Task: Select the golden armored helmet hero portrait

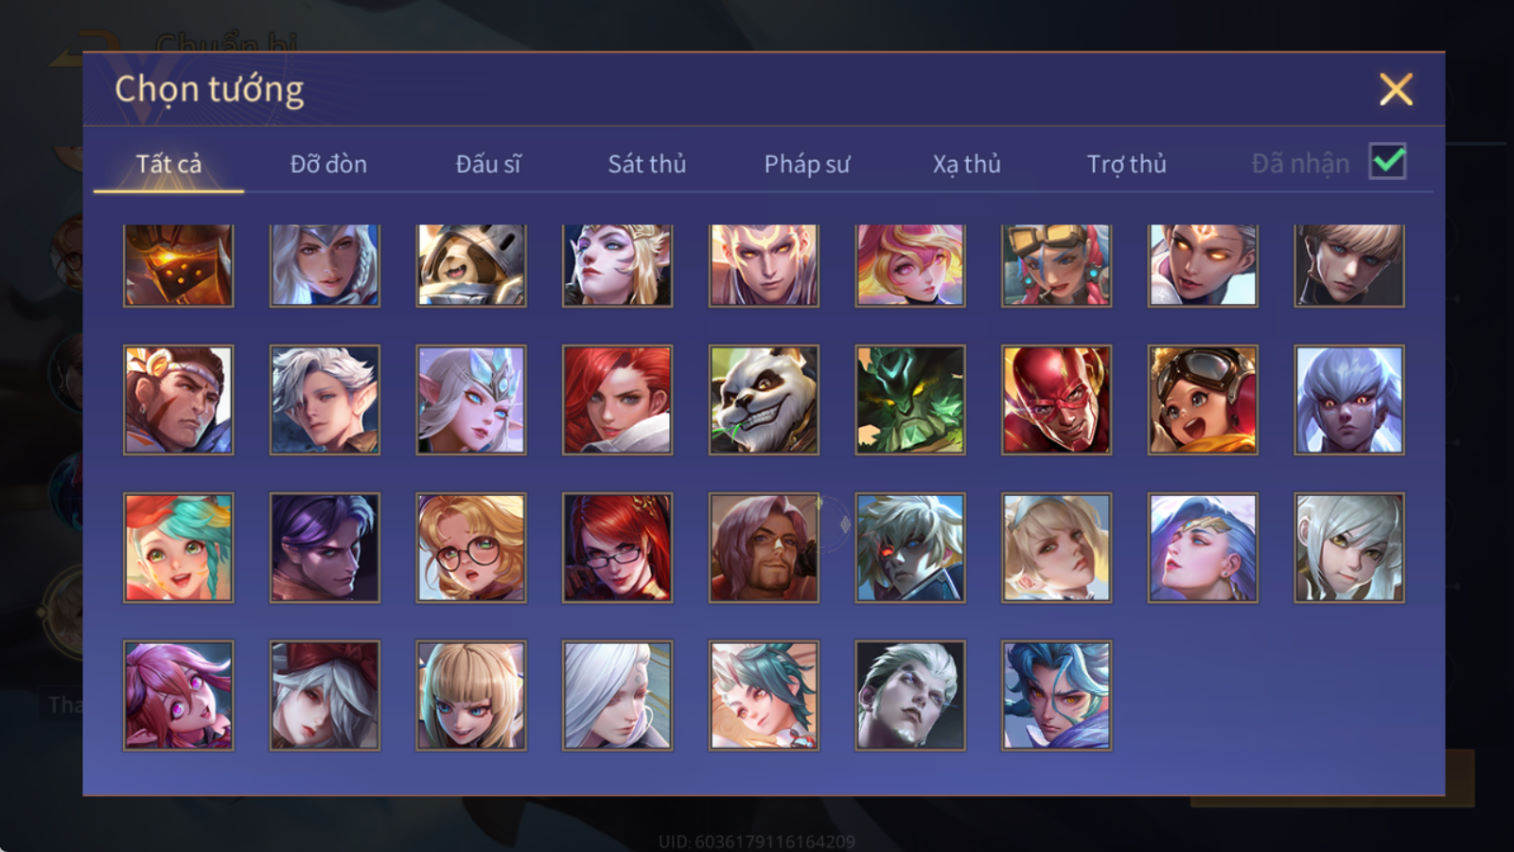Action: pyautogui.click(x=178, y=265)
